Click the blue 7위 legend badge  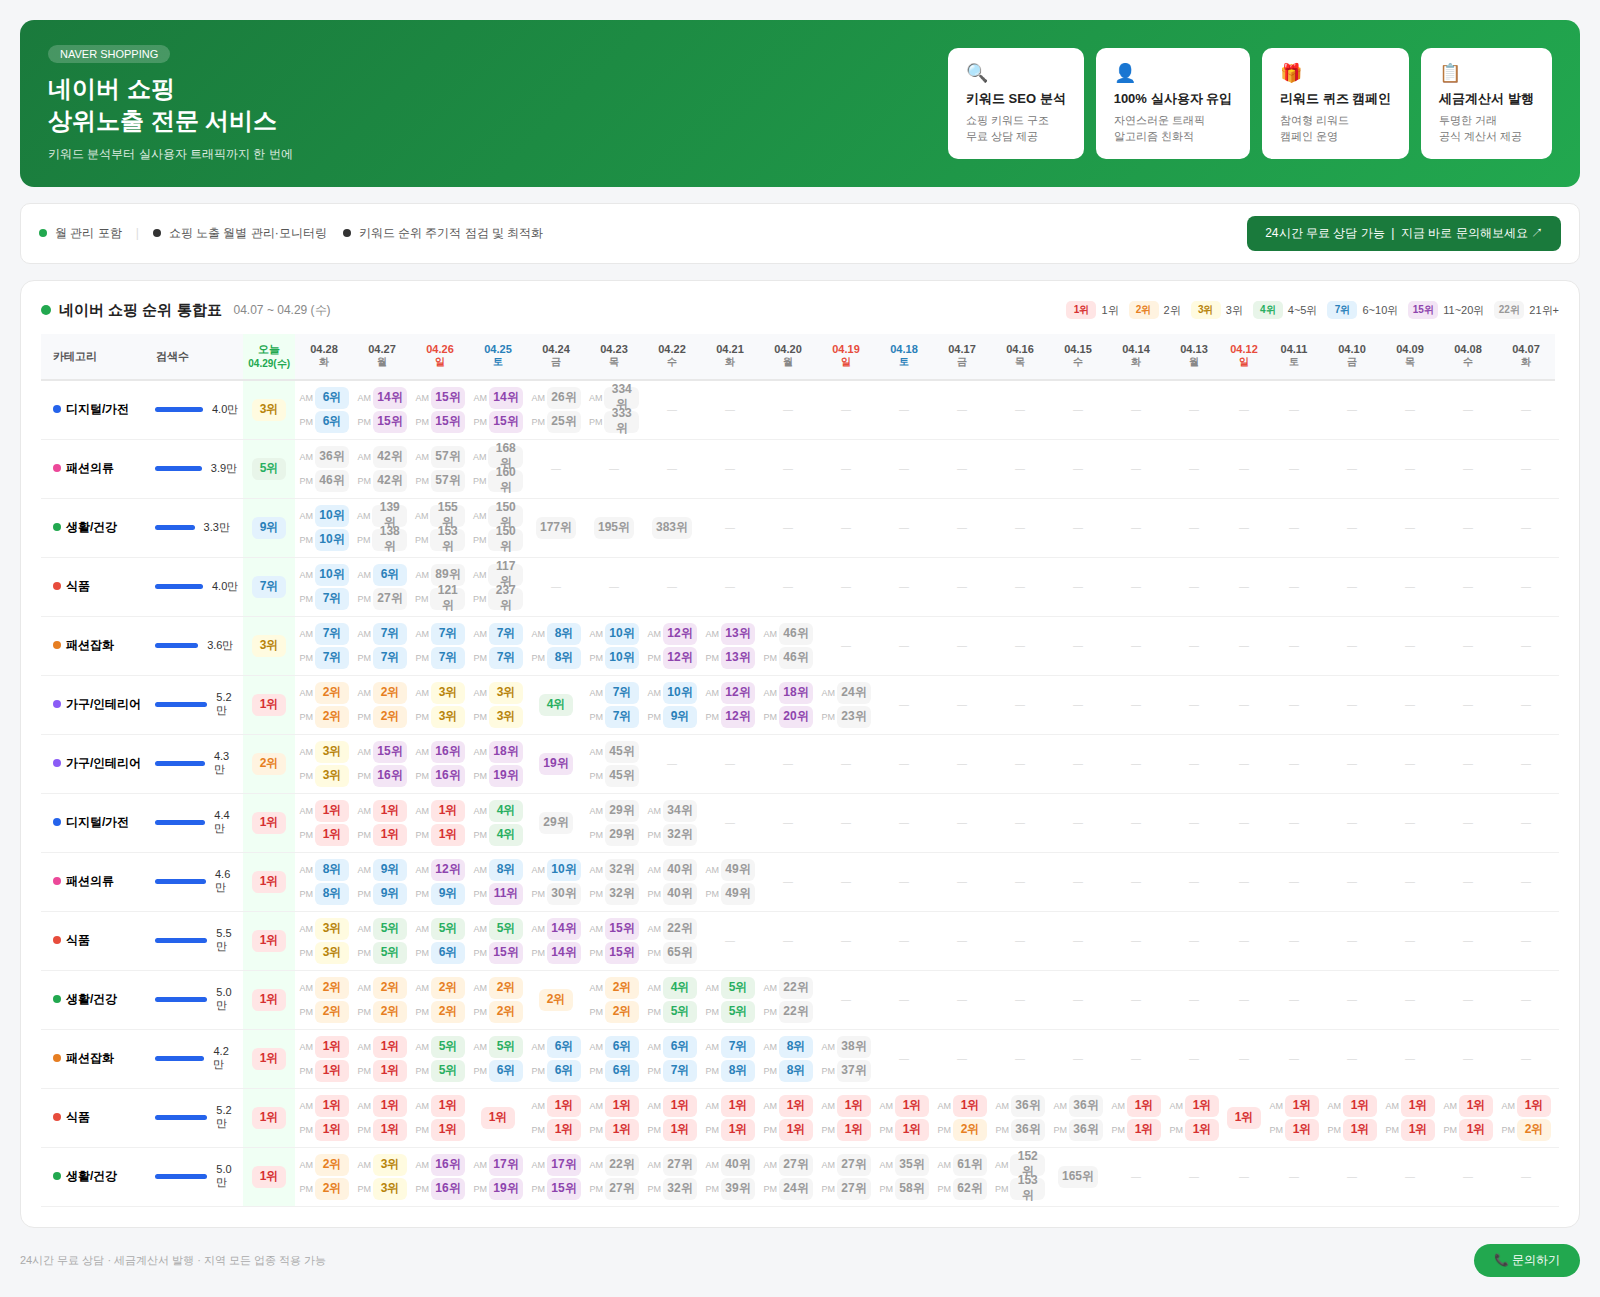1341,310
